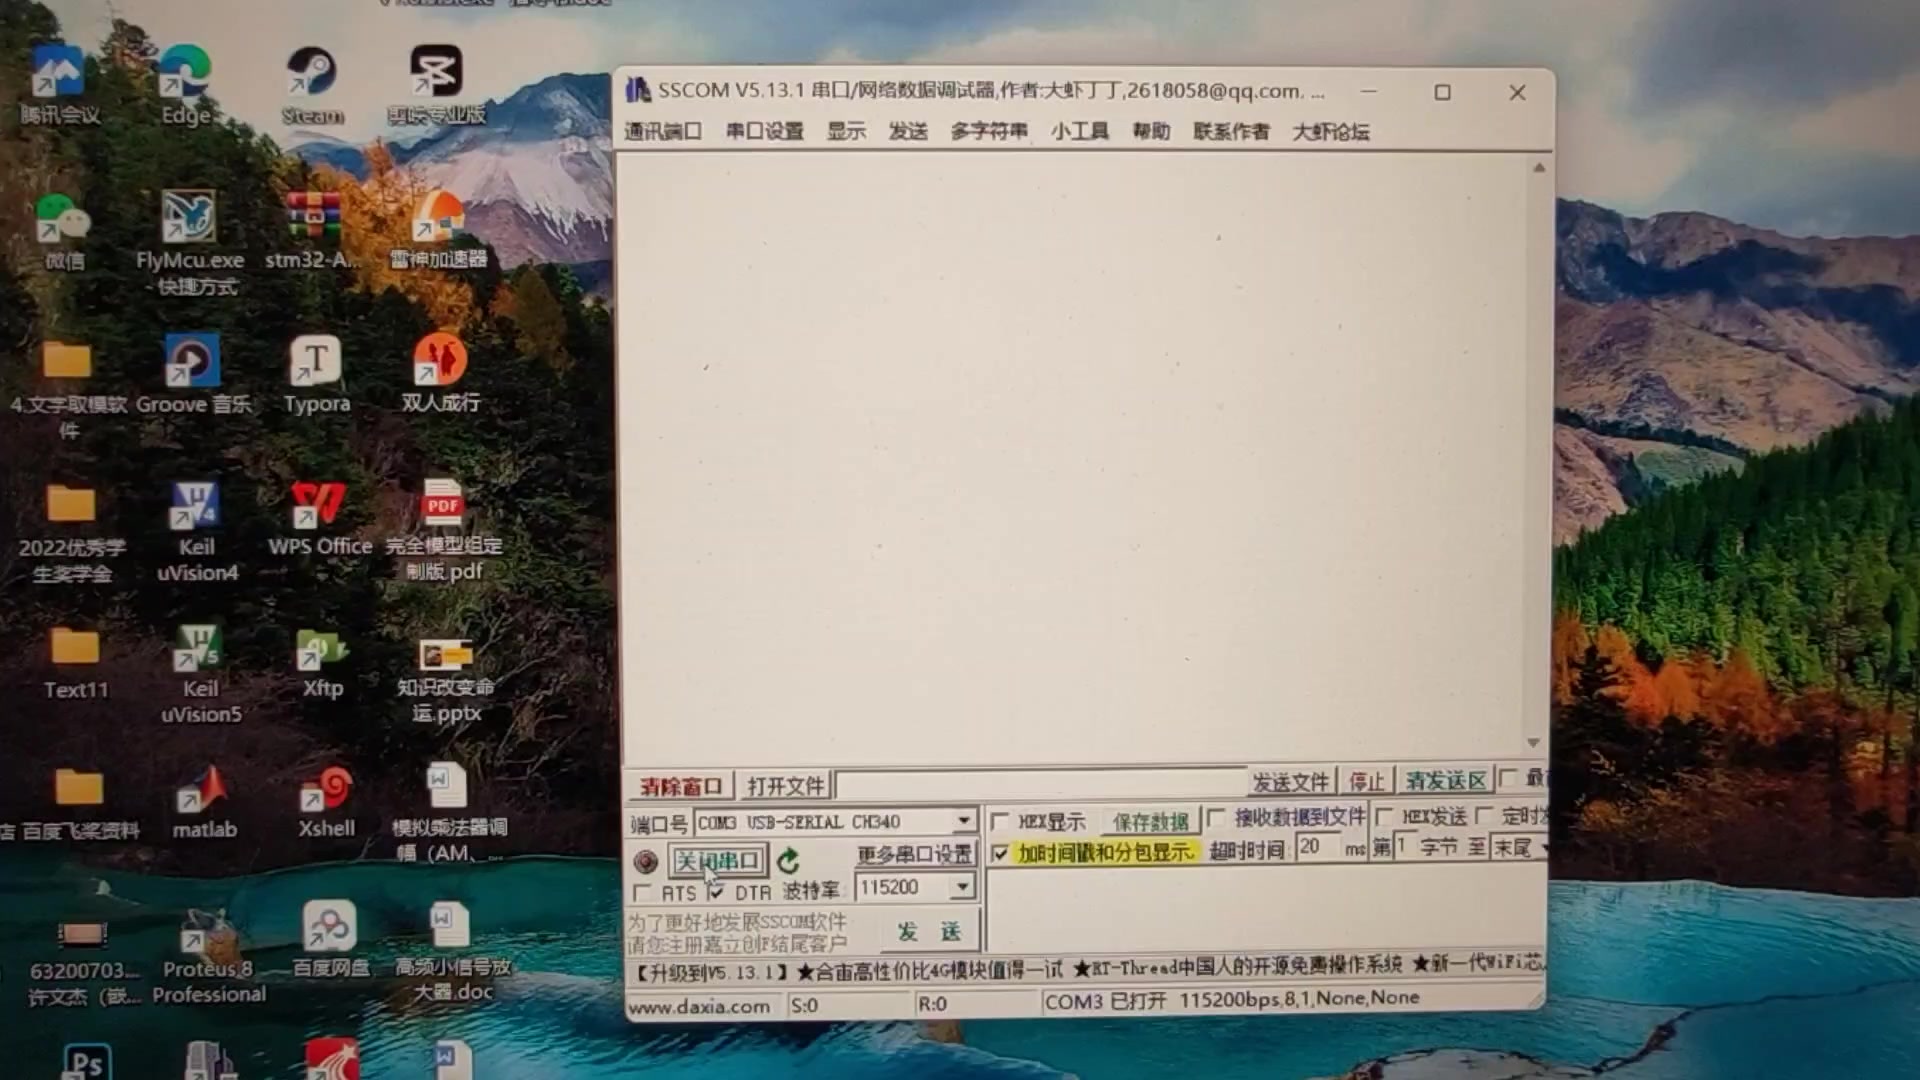
Task: Expand the COM3 USB-SERIAL CH340 port dropdown
Action: (x=963, y=821)
